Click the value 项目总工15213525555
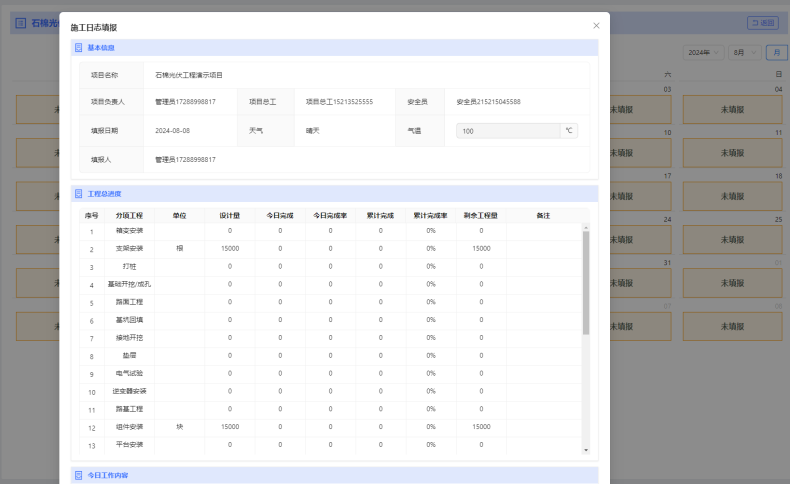 coord(340,102)
